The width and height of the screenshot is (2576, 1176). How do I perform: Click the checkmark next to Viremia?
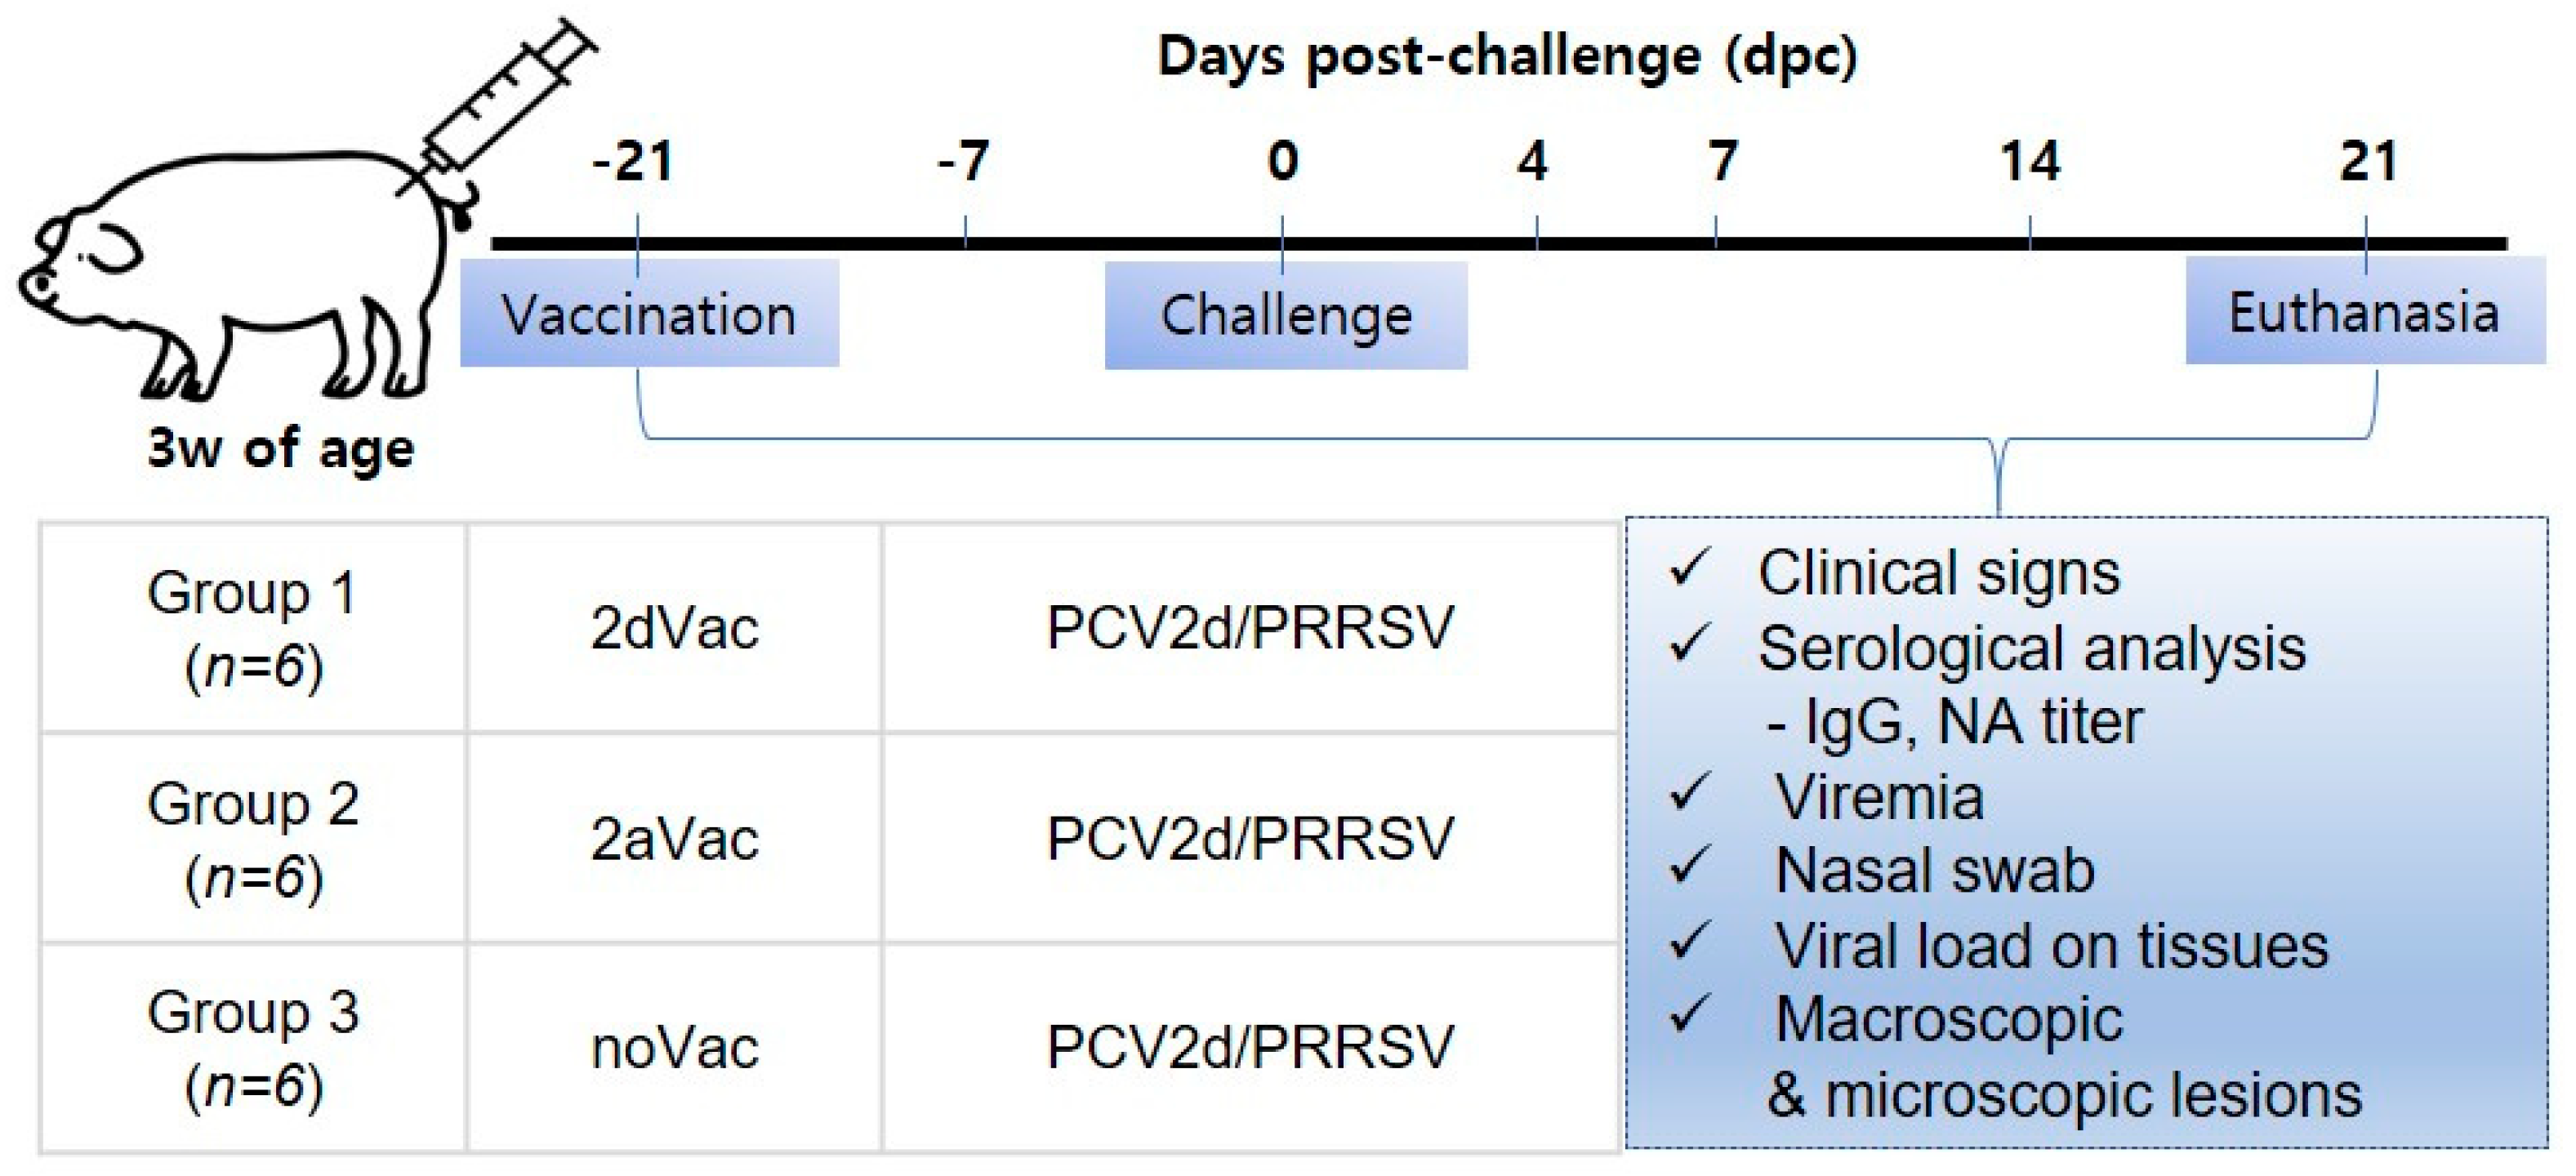pyautogui.click(x=1689, y=794)
